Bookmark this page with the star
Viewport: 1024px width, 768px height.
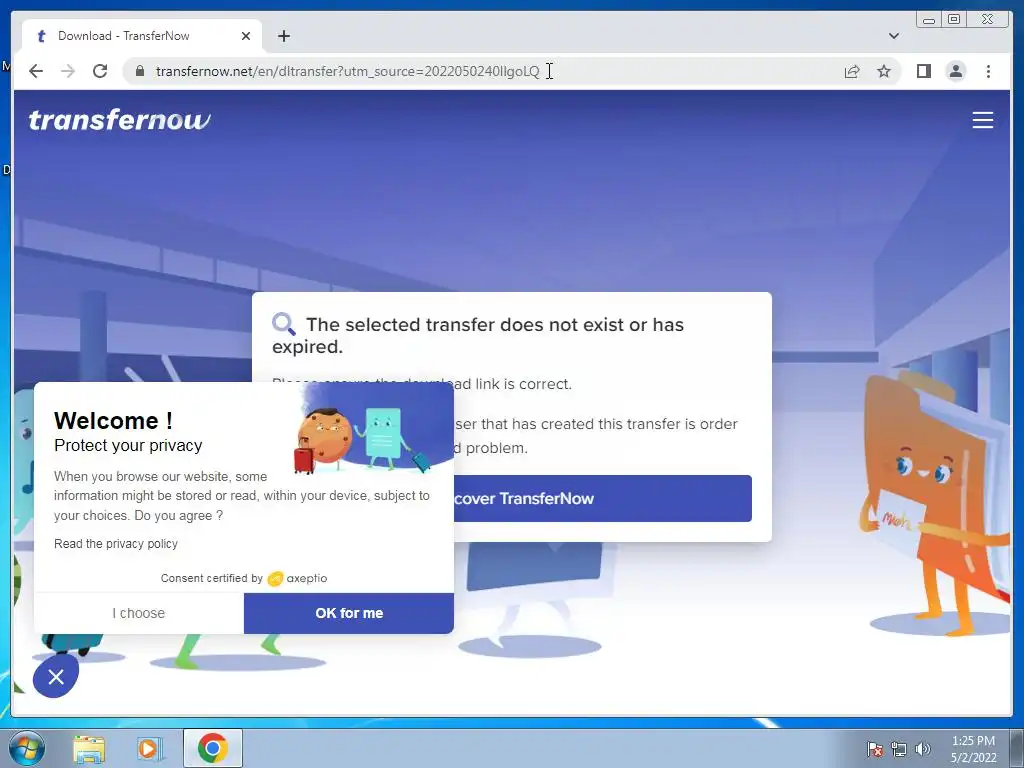tap(884, 71)
